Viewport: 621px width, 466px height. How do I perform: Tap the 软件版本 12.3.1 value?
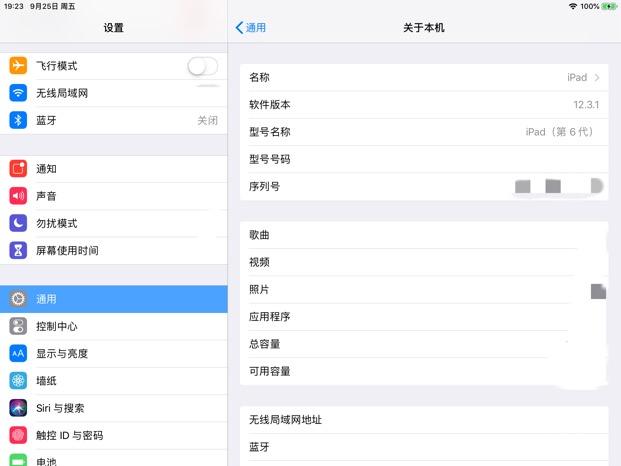(x=586, y=105)
